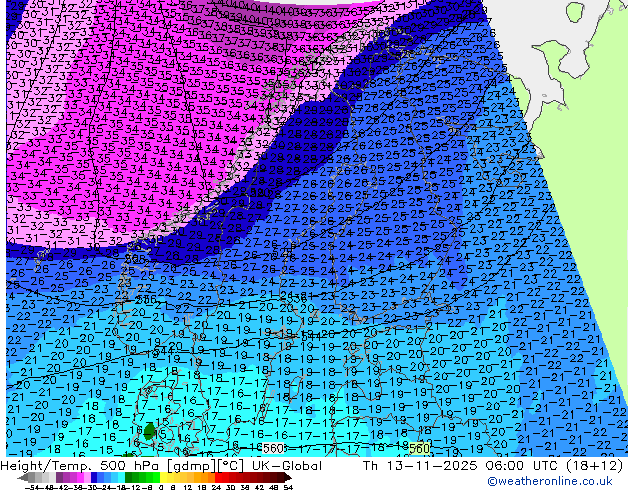Click the 'UK-Global' model label
Viewport: 634px width, 490px height.
coord(287,466)
